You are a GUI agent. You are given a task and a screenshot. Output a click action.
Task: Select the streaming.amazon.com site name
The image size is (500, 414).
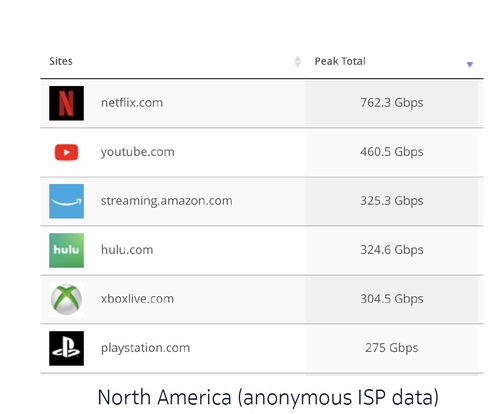pos(167,201)
